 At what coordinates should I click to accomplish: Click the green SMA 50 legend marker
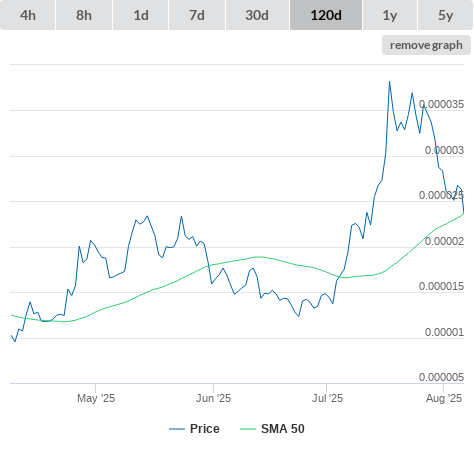(248, 429)
